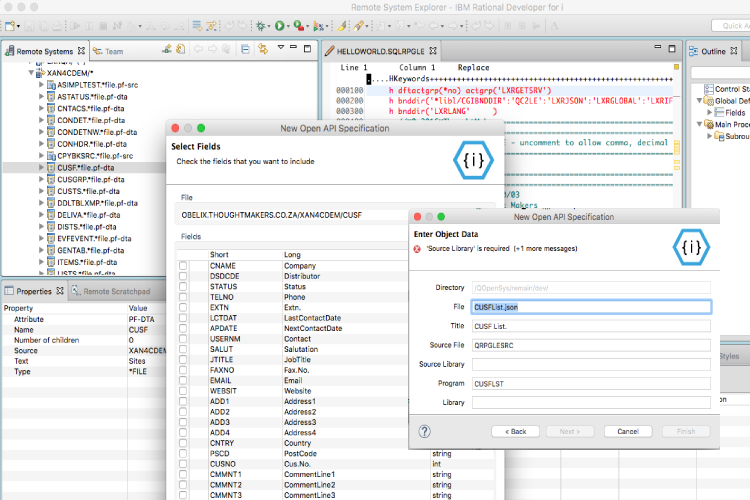Click the Run with red badge icon

pos(298,26)
